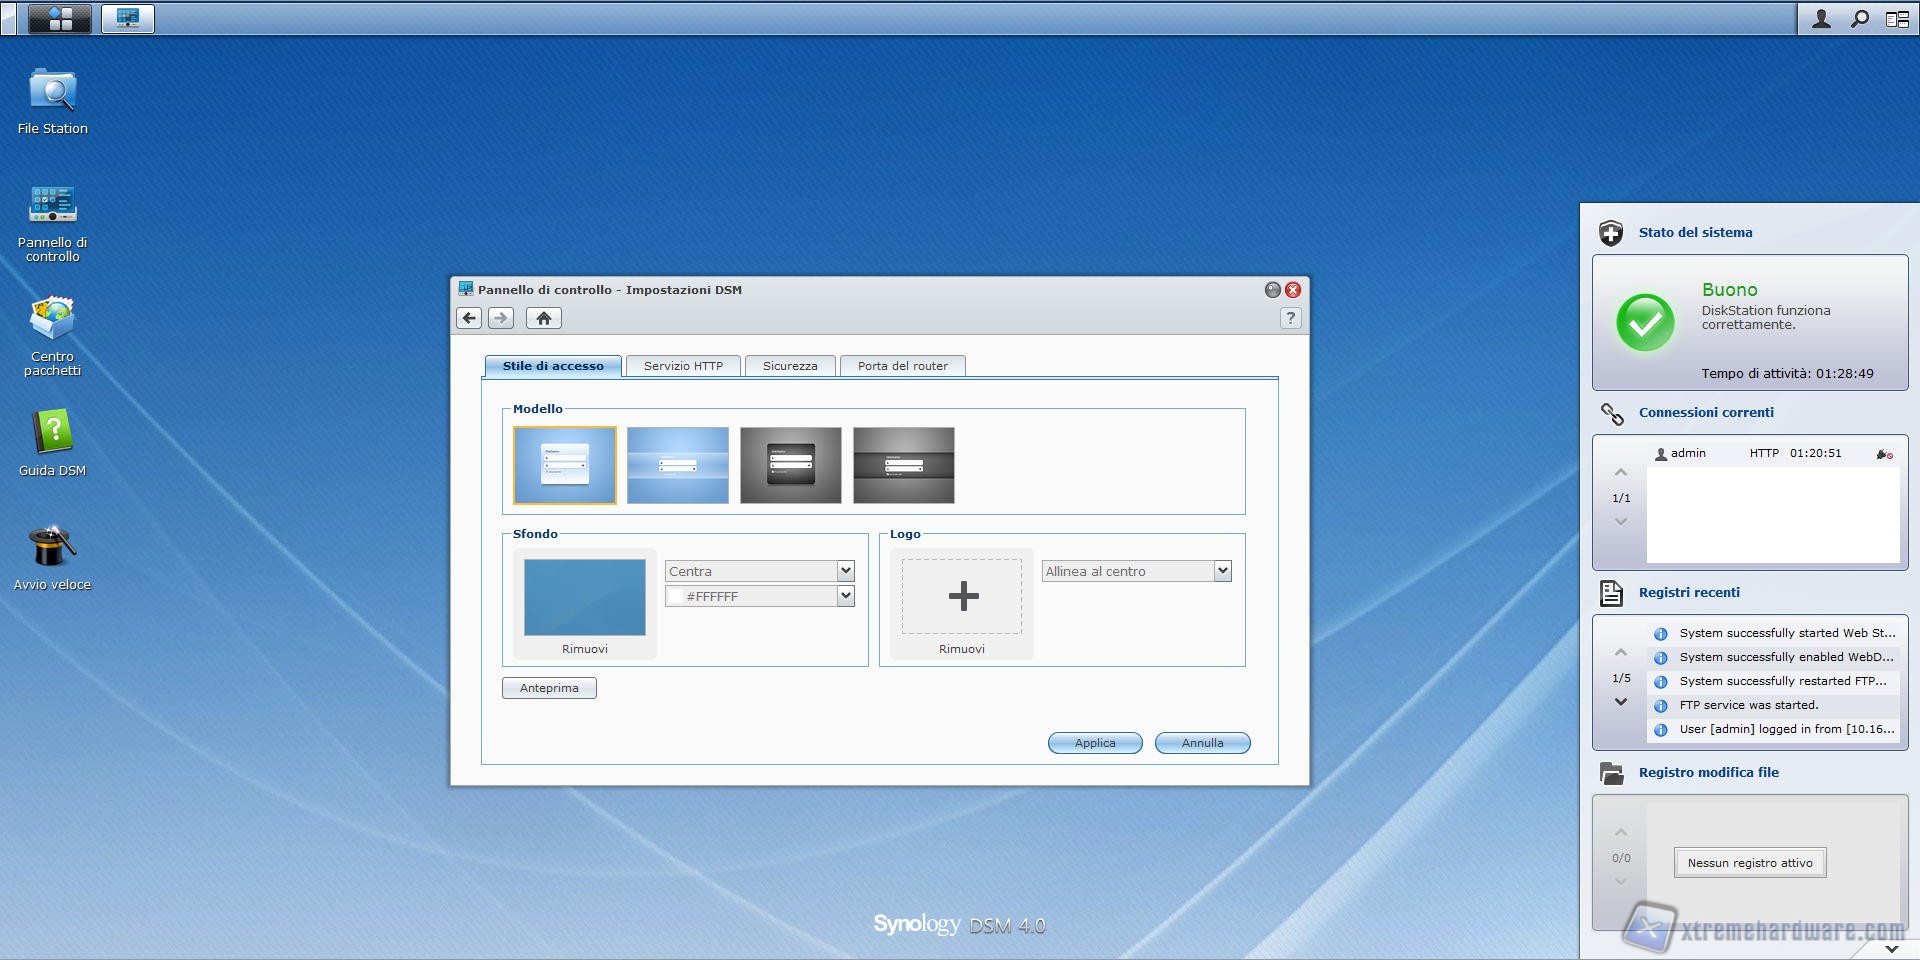Open File Station desktop icon

(x=52, y=93)
